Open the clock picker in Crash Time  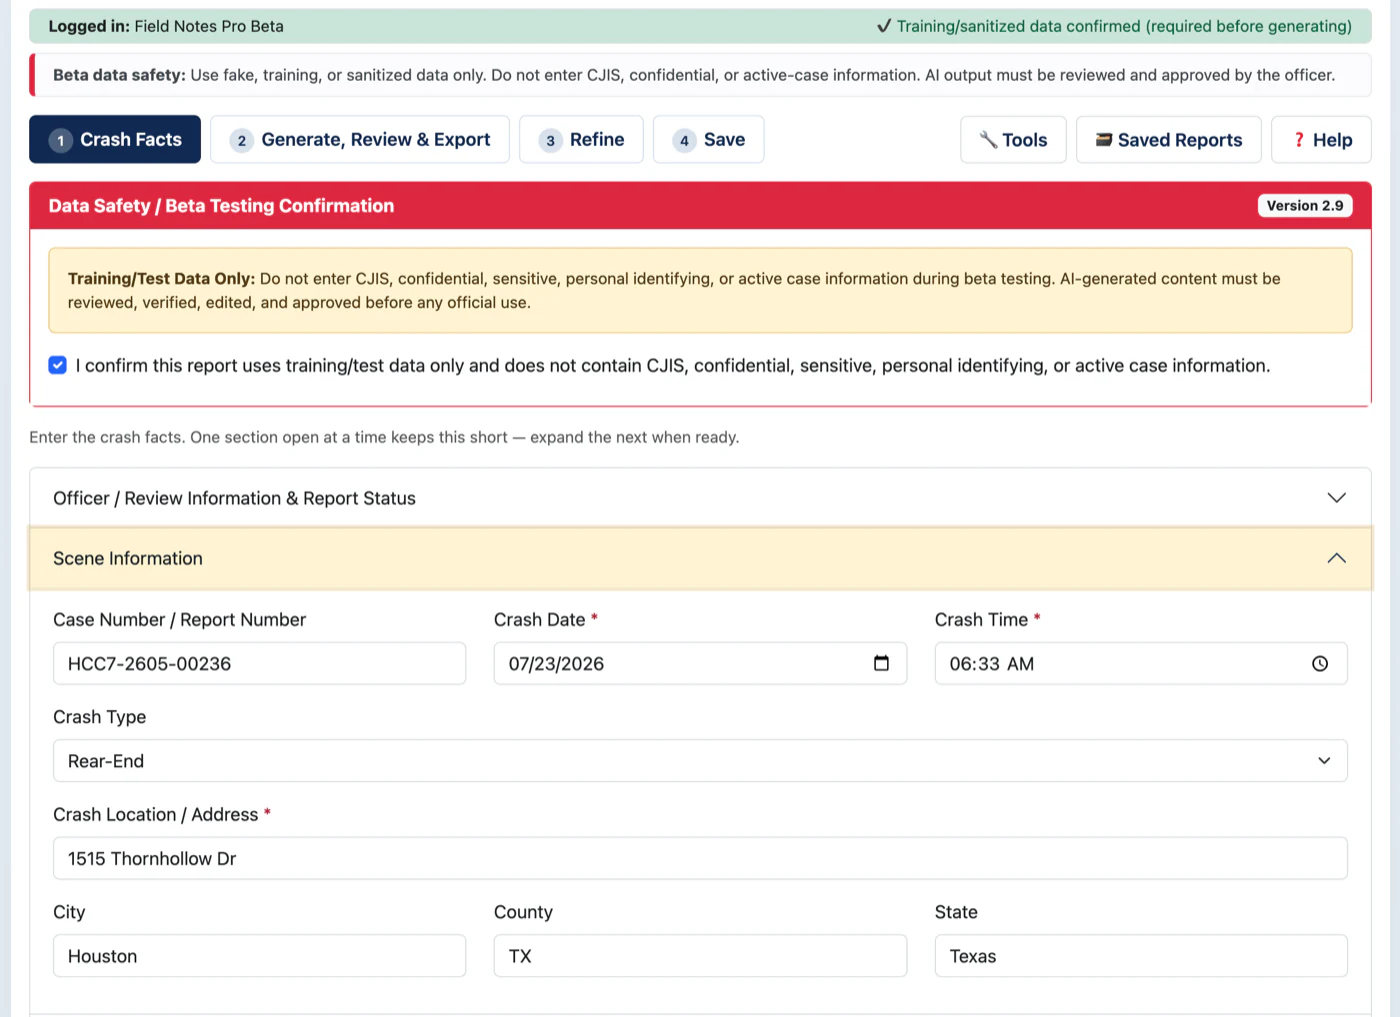point(1320,663)
